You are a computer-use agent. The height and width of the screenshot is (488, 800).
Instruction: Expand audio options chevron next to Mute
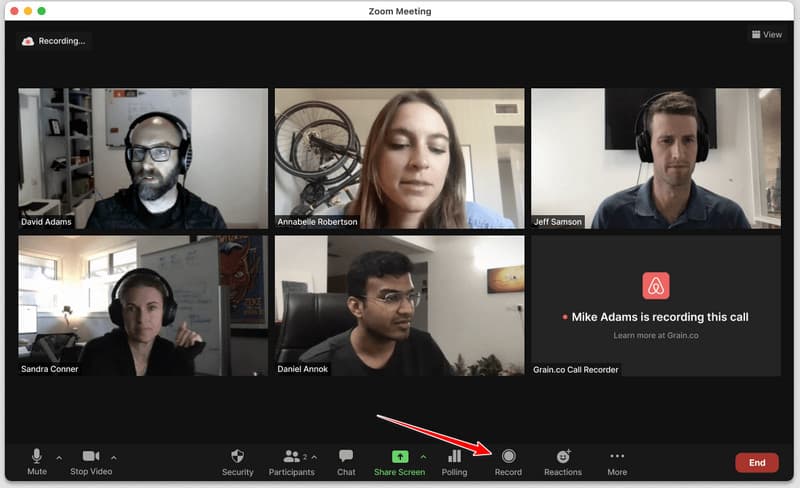(59, 458)
